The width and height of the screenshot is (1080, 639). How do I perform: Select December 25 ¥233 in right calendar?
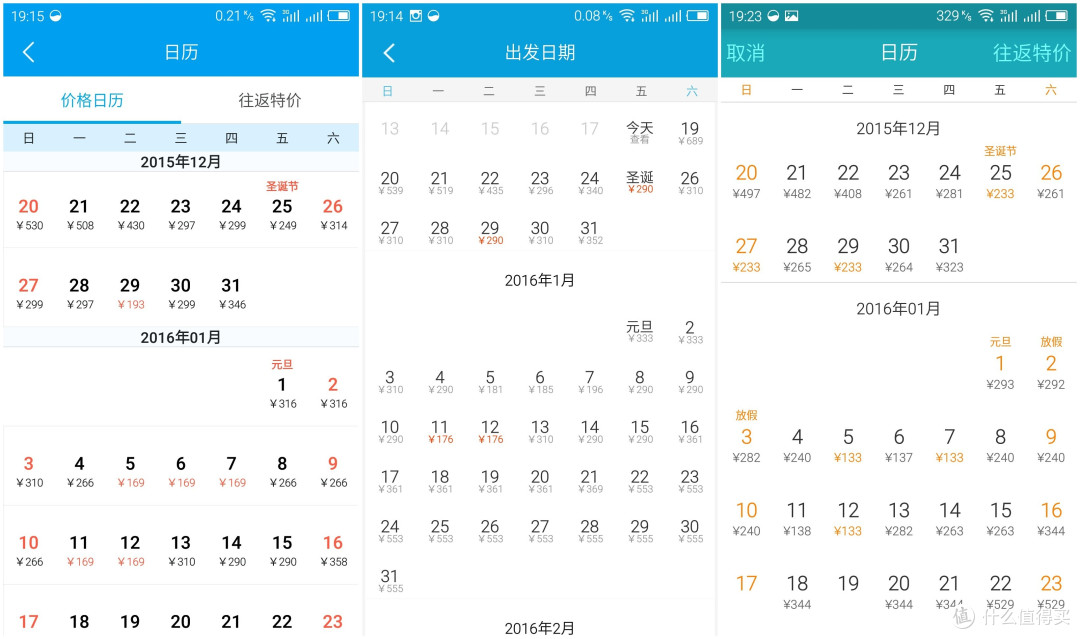coord(1000,173)
